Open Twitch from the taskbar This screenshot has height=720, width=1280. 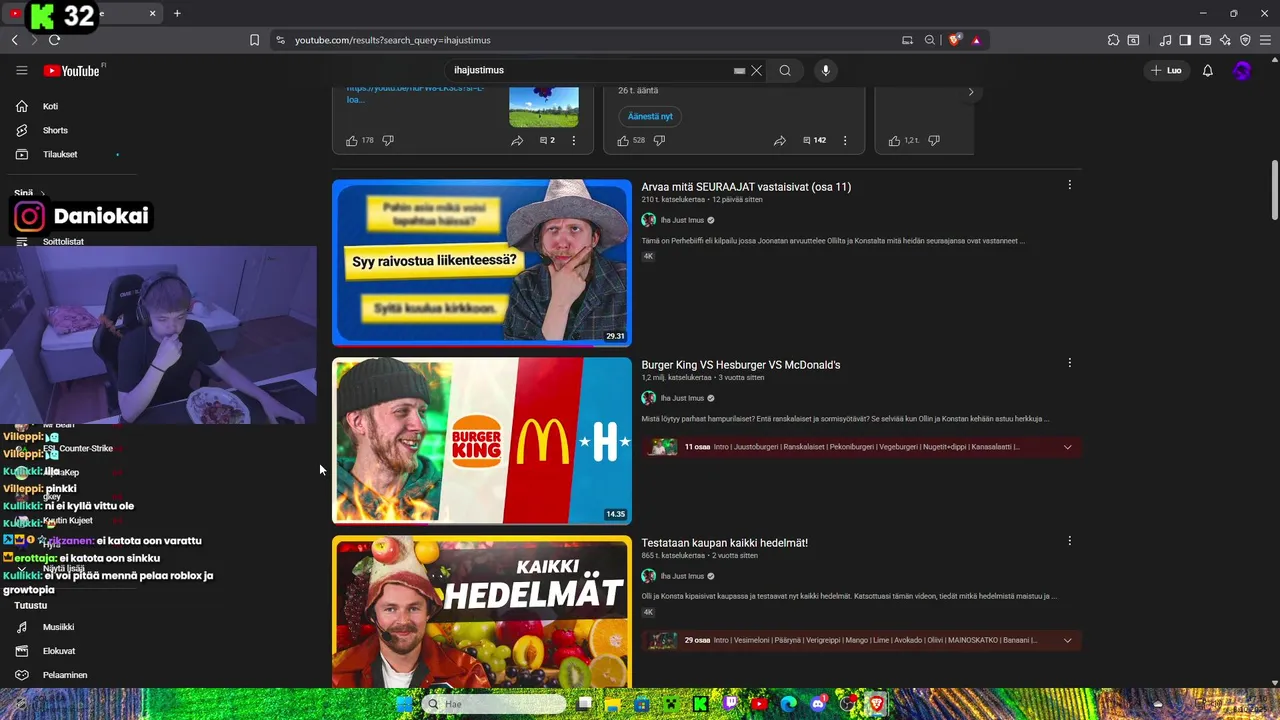[x=731, y=704]
